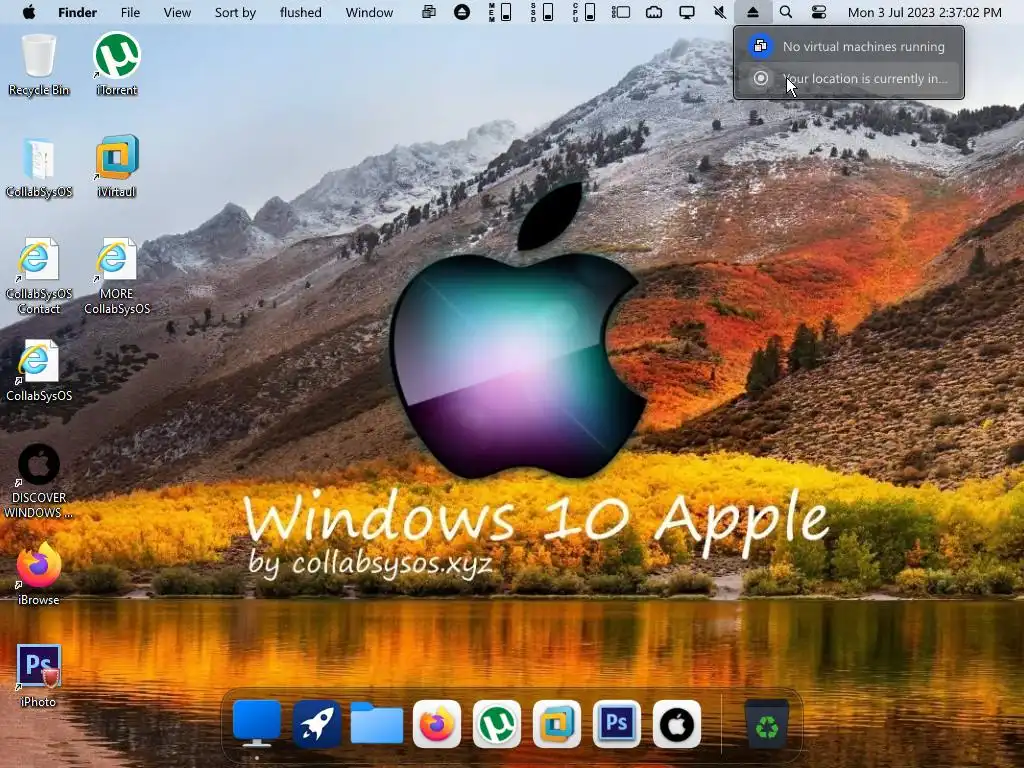Click the monitor icon in the dock
The image size is (1024, 768).
(257, 724)
